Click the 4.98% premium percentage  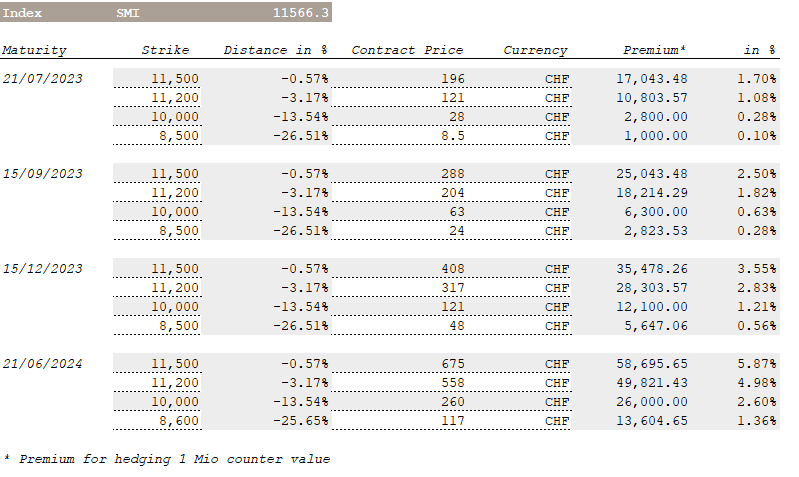coord(756,383)
